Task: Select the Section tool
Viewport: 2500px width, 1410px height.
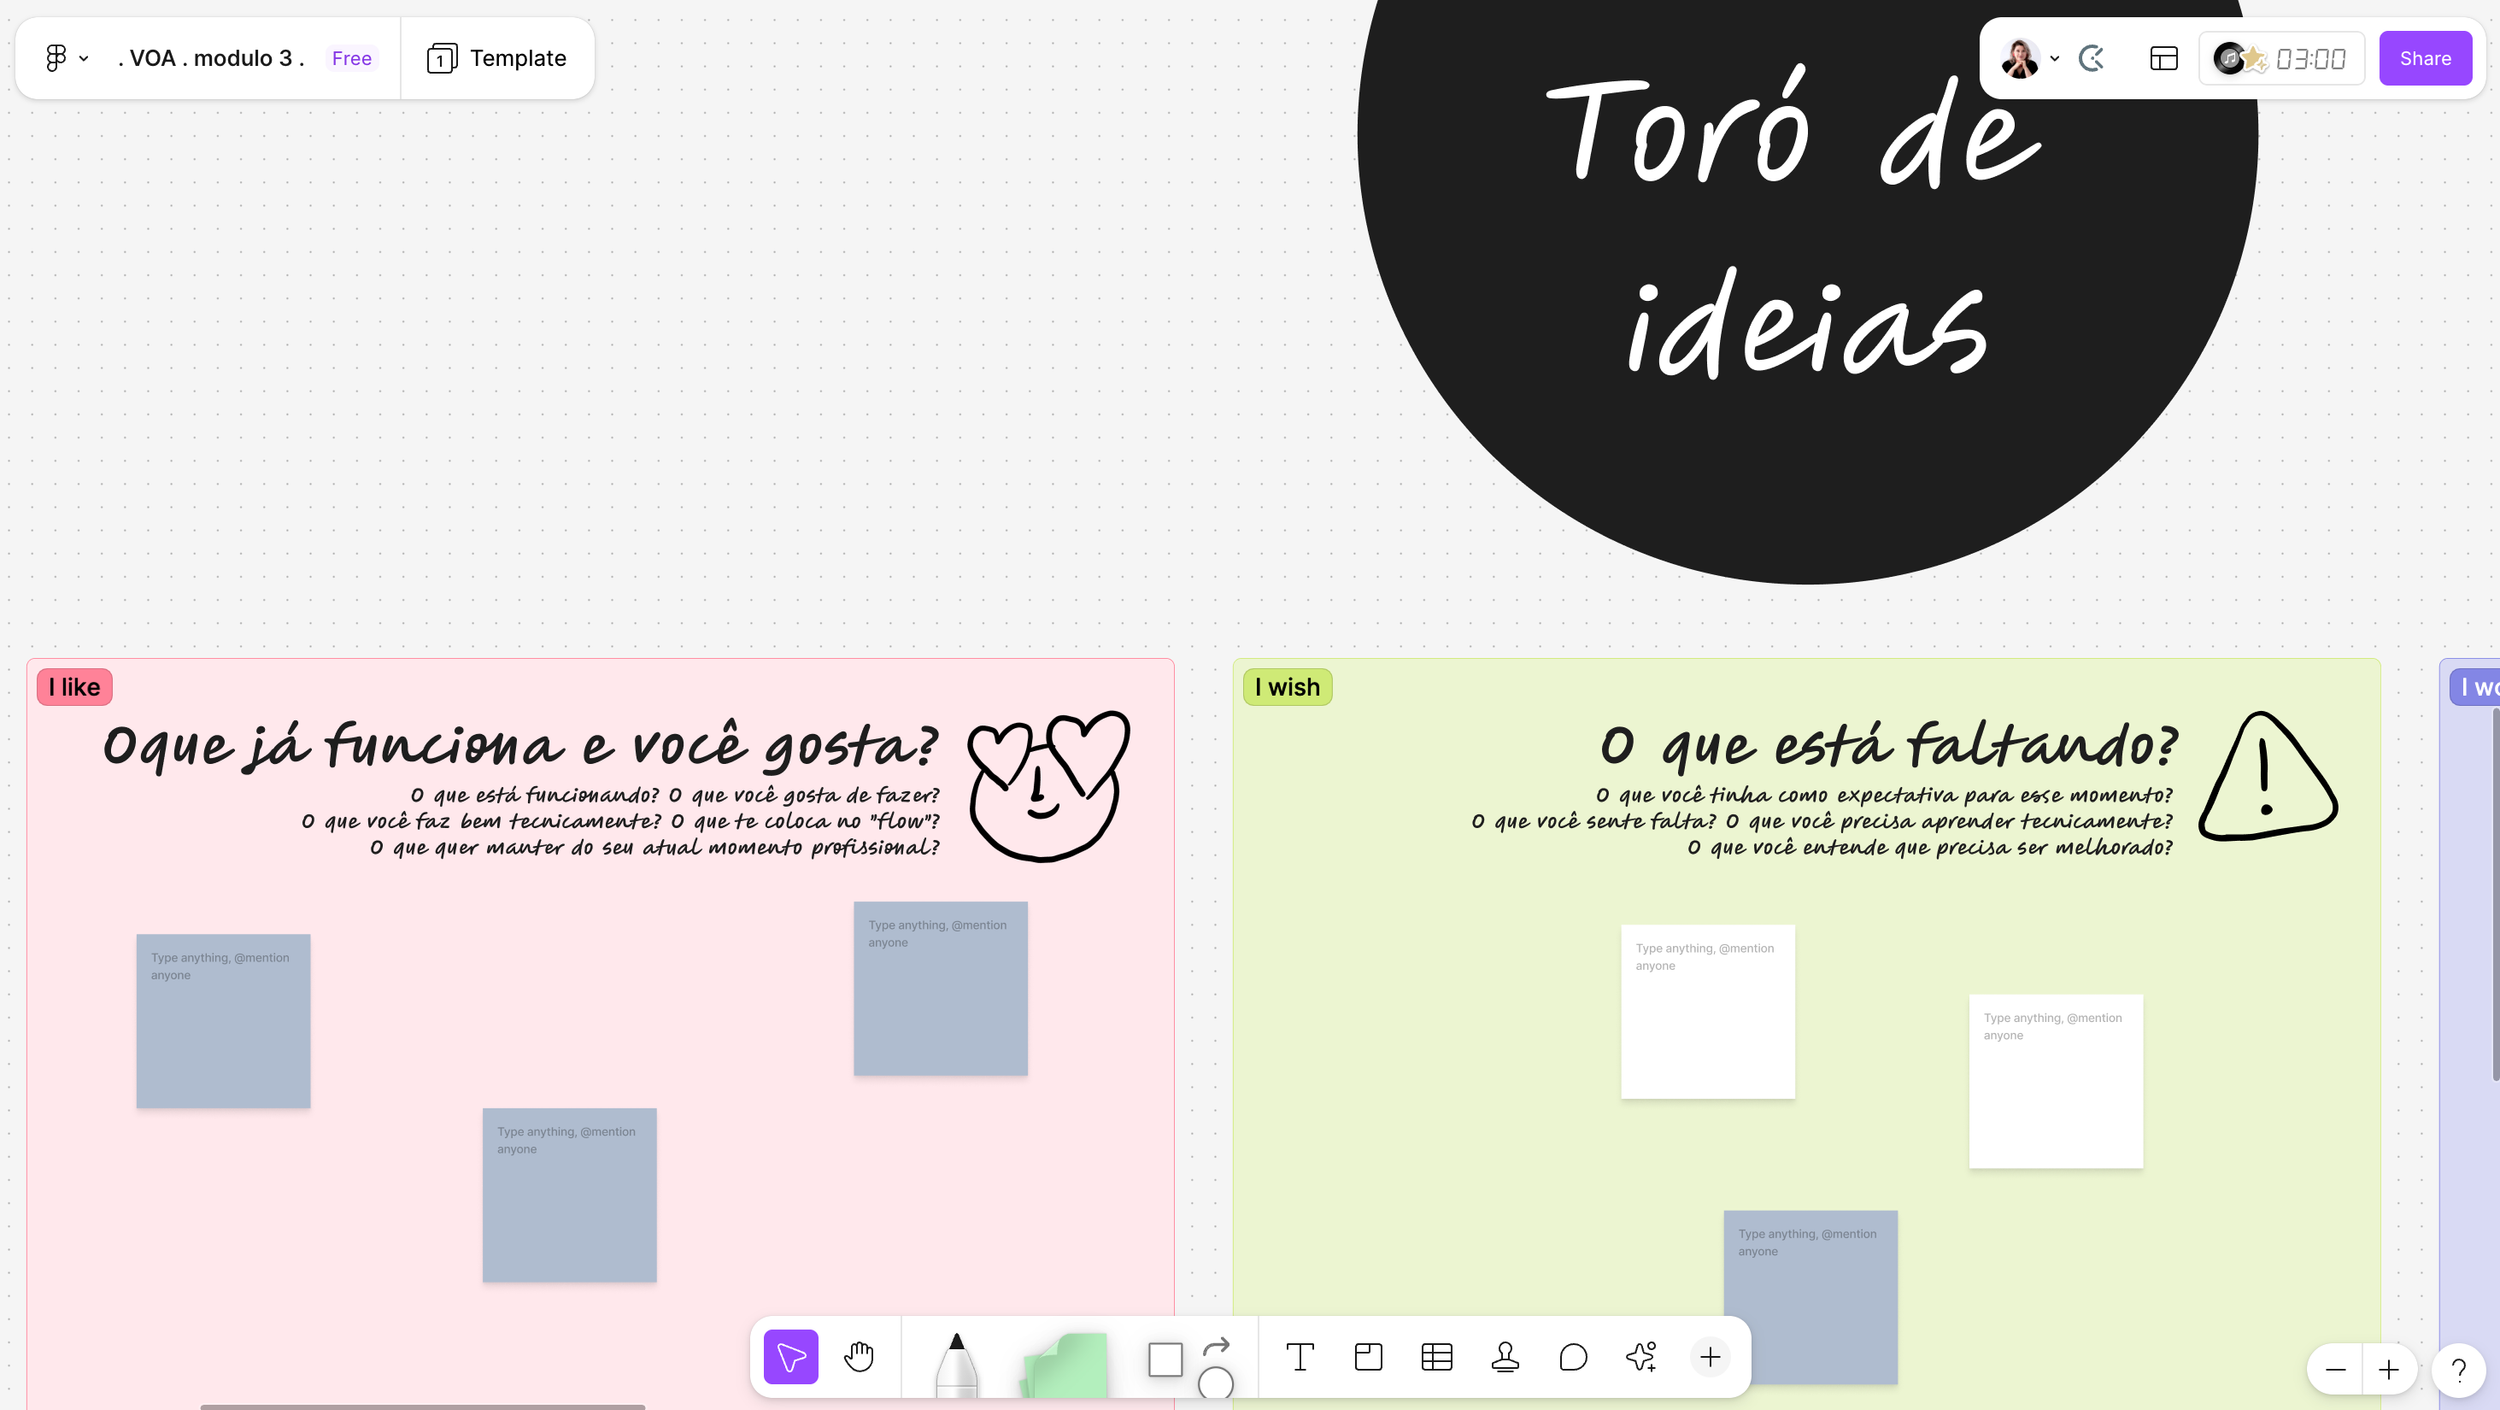Action: click(1368, 1357)
